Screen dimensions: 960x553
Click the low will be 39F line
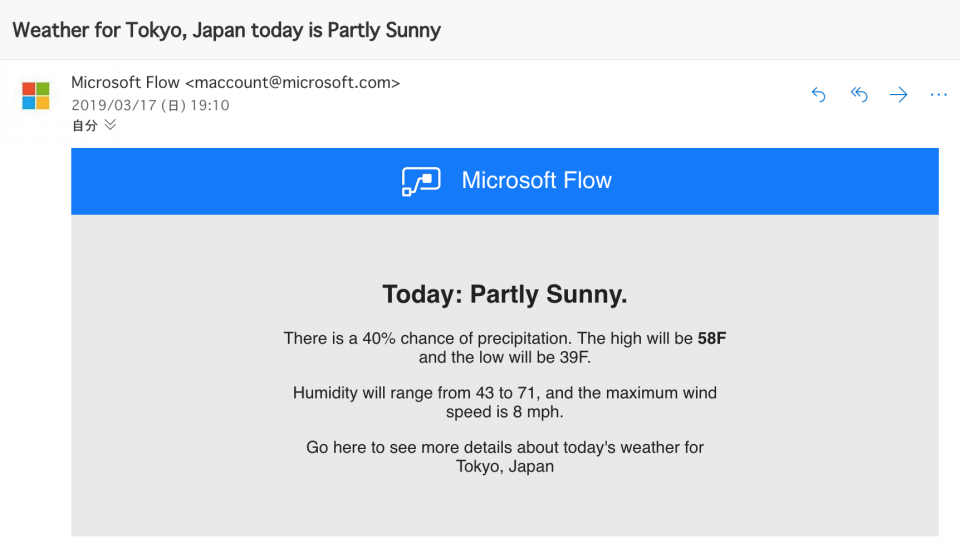[x=504, y=357]
